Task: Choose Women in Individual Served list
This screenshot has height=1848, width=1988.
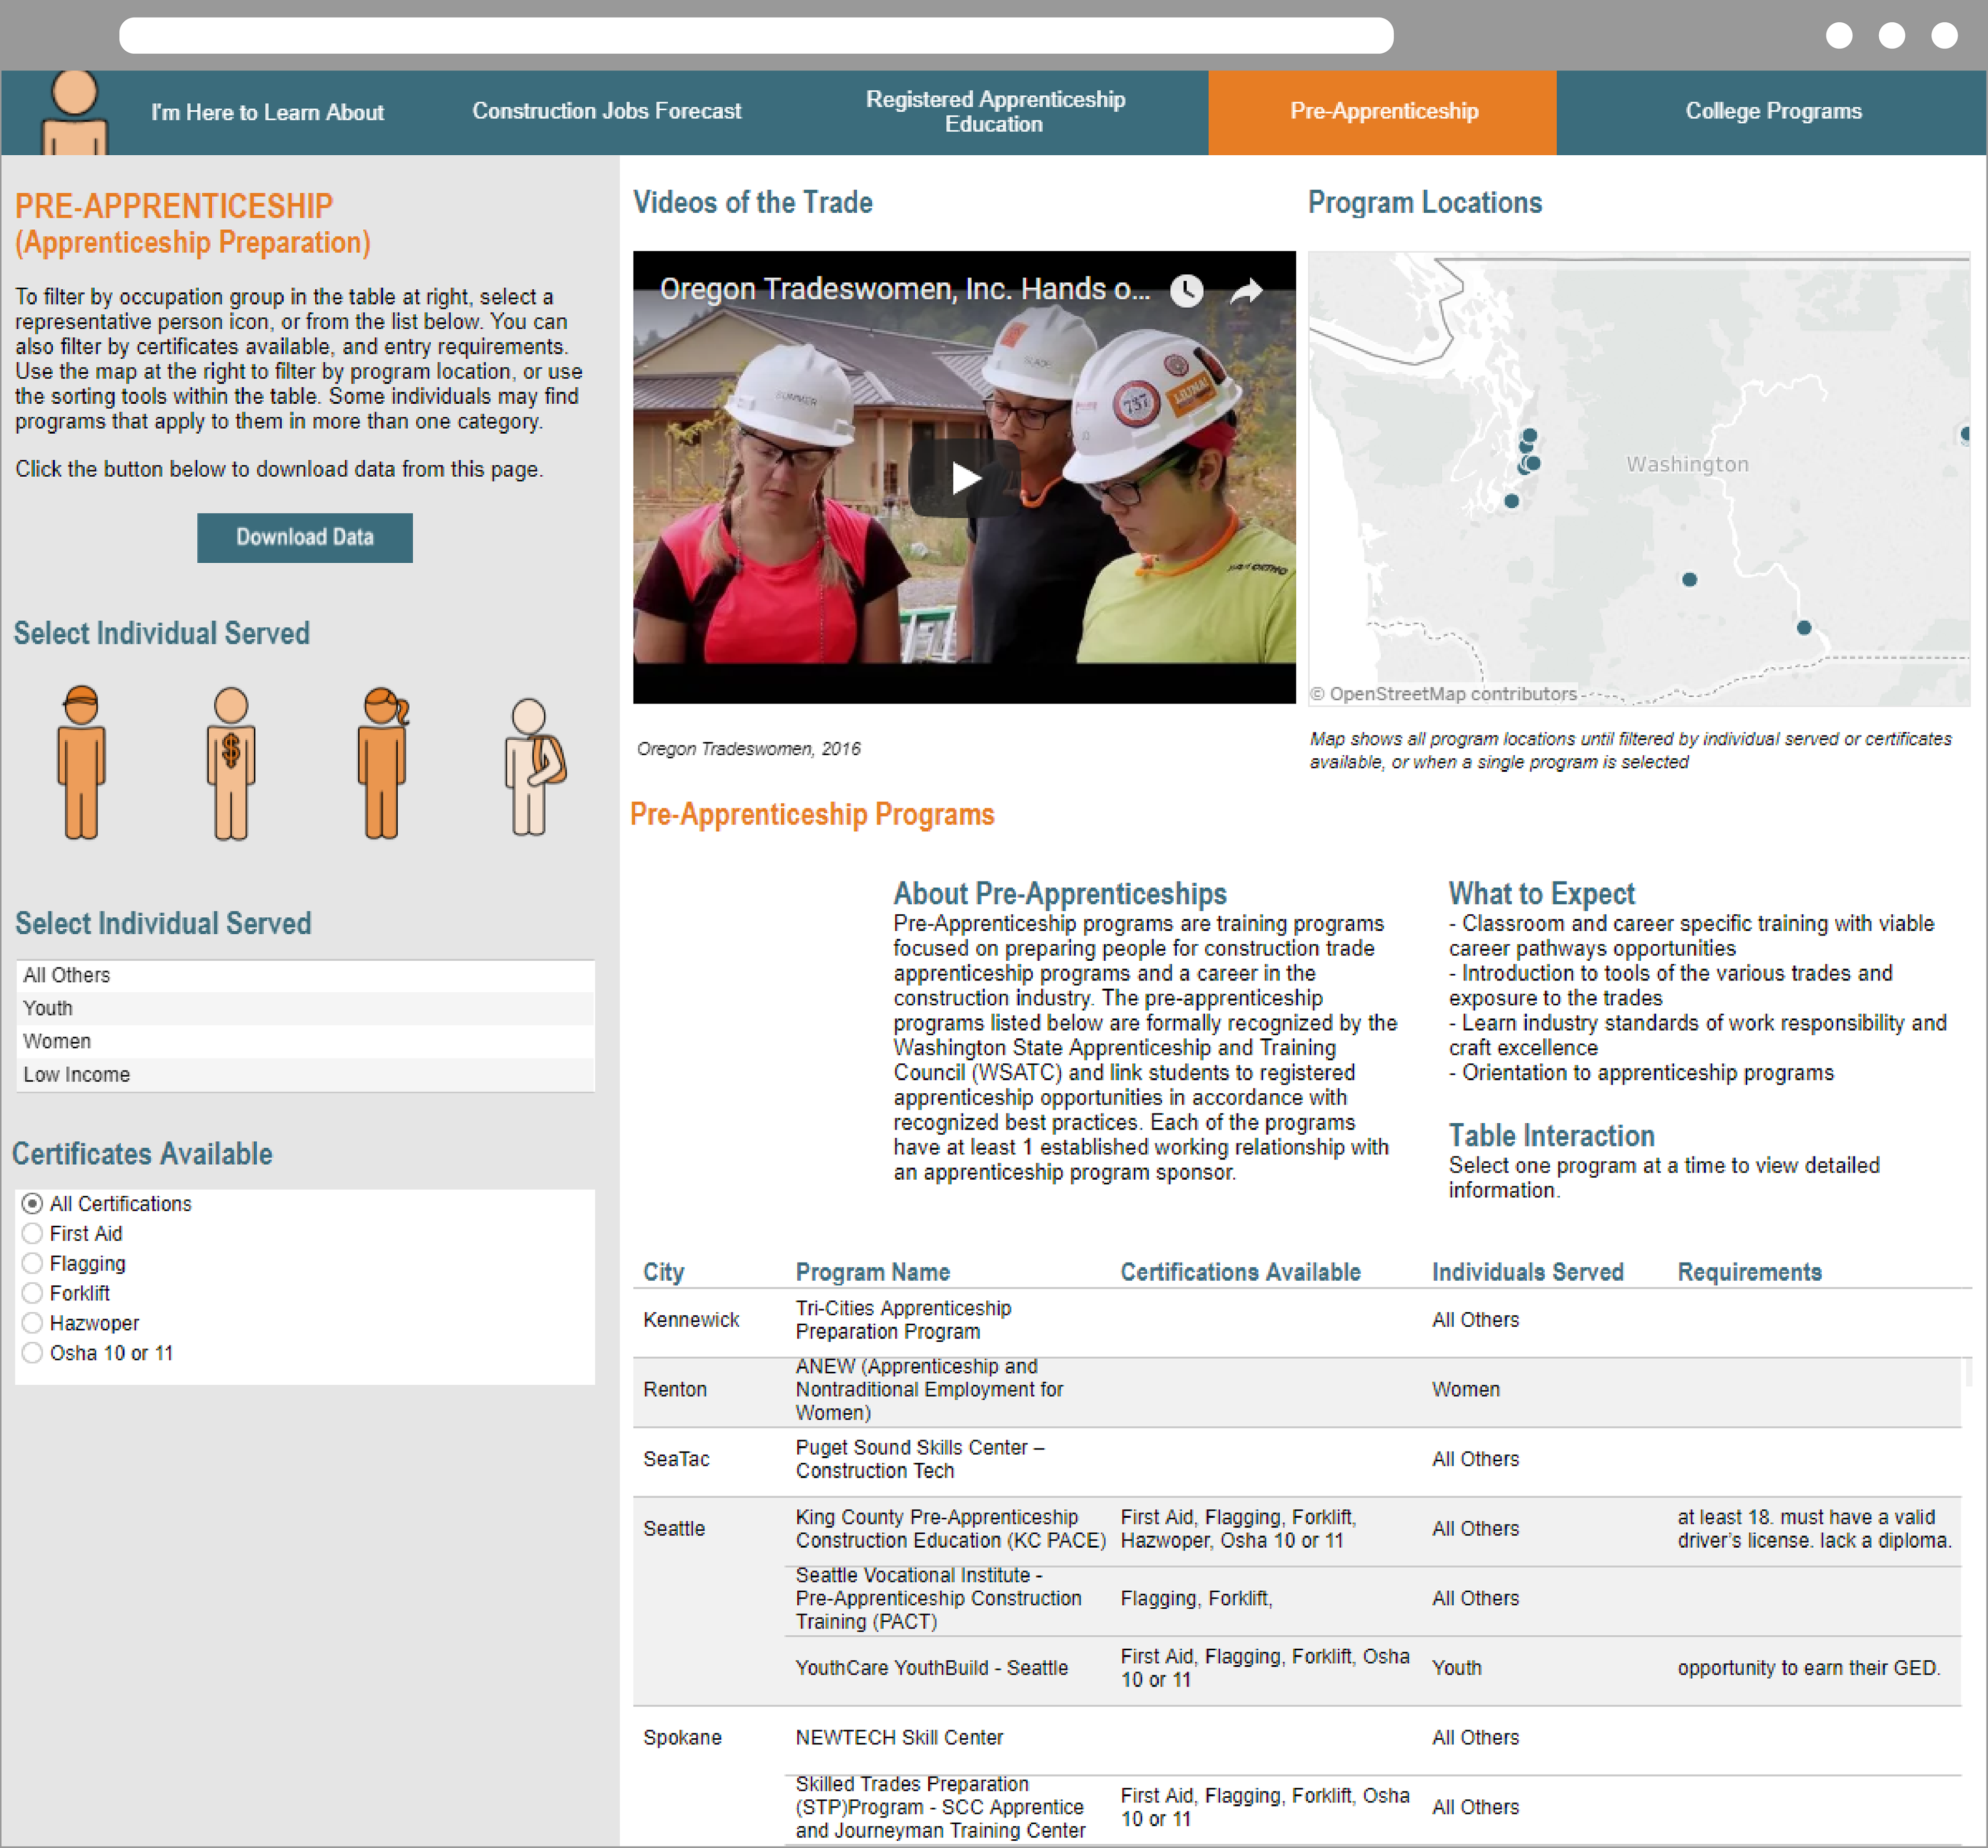Action: click(x=305, y=1041)
